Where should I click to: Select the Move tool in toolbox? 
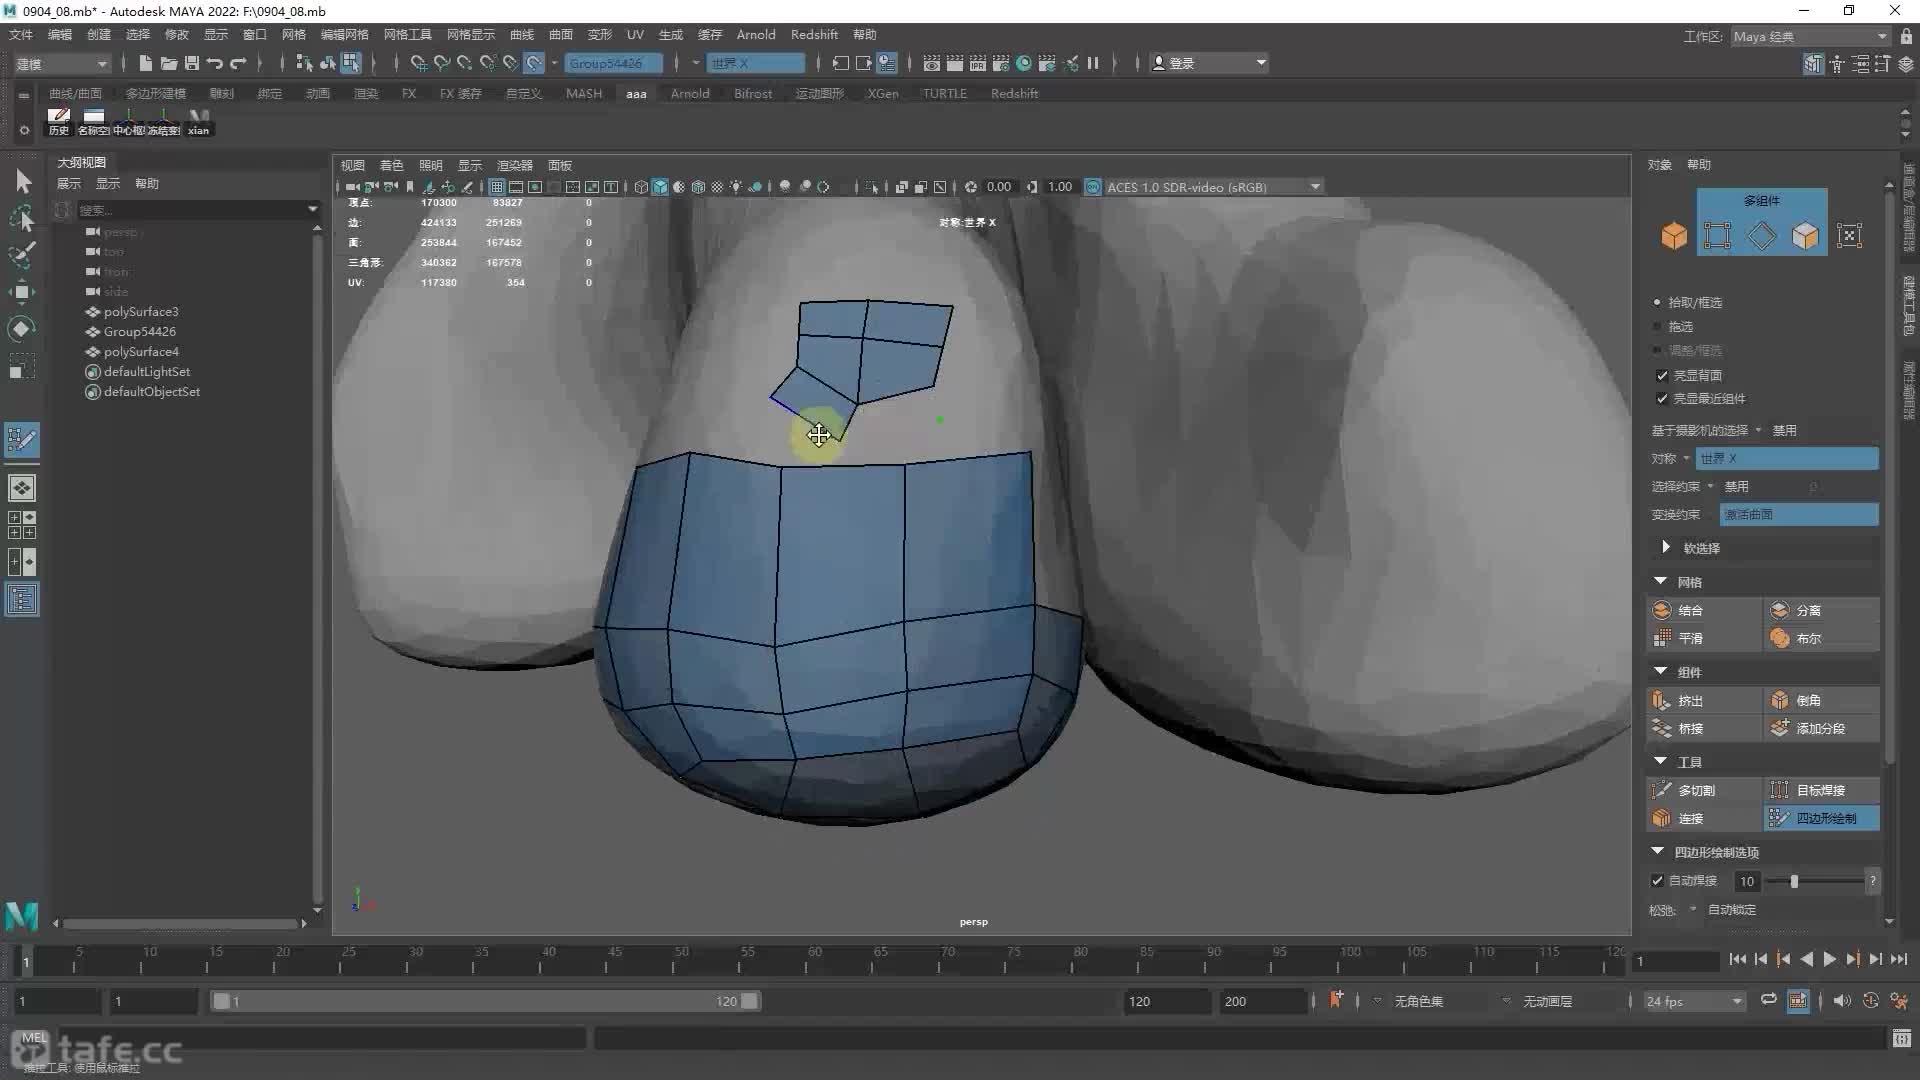(x=22, y=292)
